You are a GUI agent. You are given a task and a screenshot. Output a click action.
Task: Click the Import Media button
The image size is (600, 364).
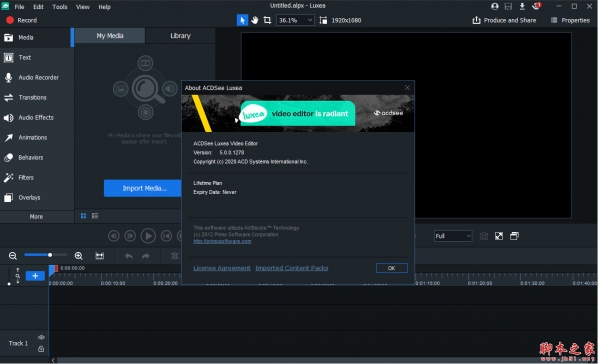143,188
